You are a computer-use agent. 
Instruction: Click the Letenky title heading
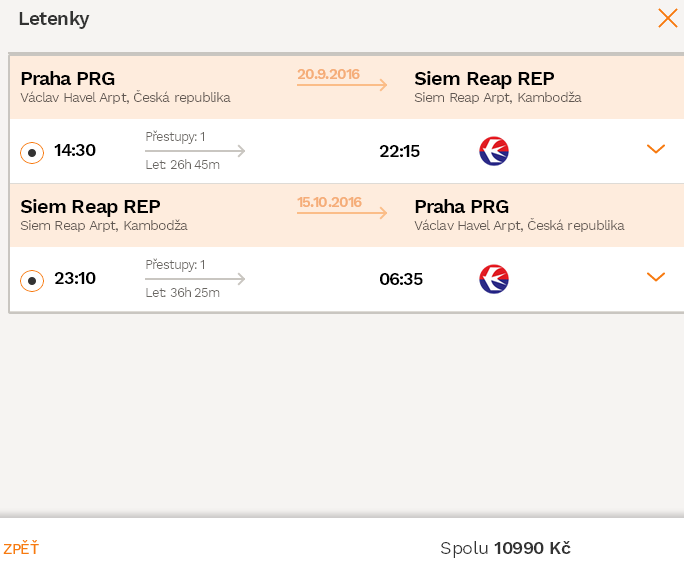click(x=54, y=19)
